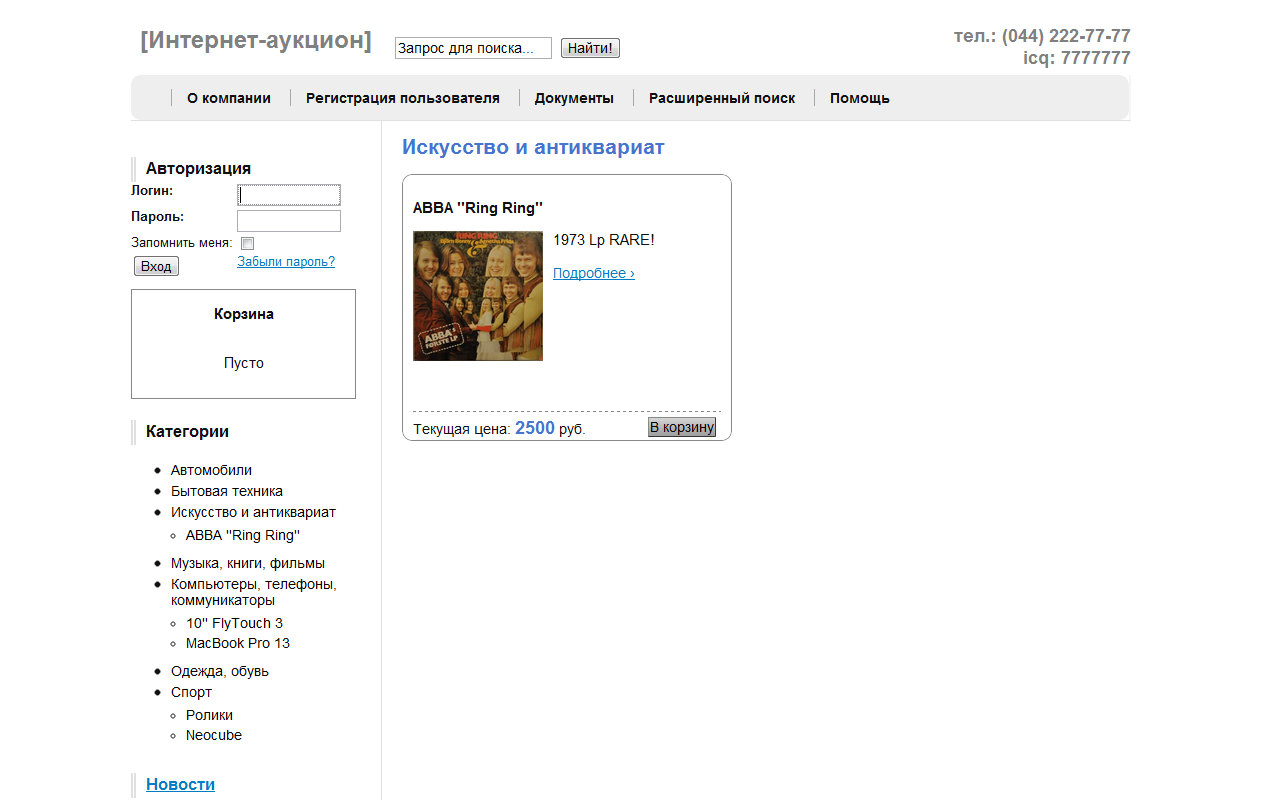The width and height of the screenshot is (1280, 800).
Task: Select the Одежда, обувь category
Action: pyautogui.click(x=220, y=671)
